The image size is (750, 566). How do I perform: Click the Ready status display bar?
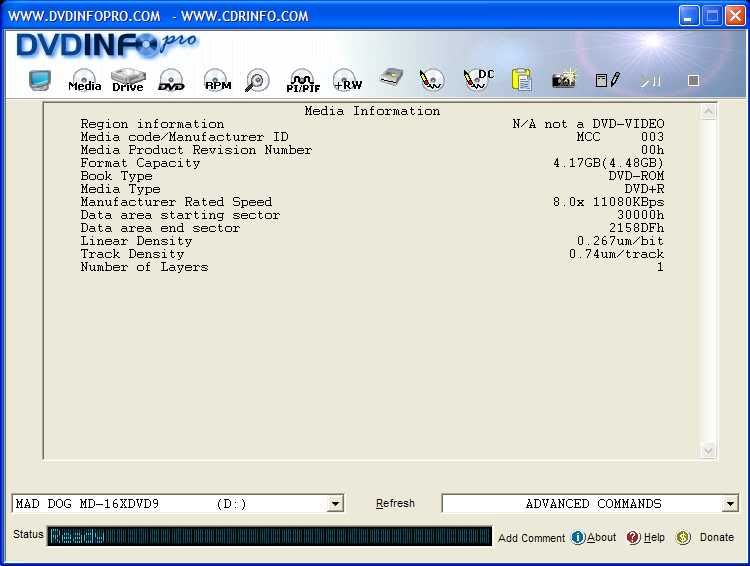click(x=269, y=536)
